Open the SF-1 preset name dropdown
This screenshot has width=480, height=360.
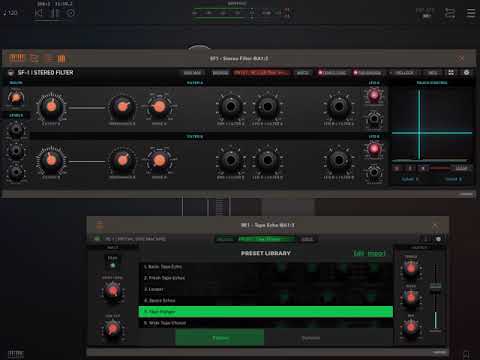[x=261, y=73]
